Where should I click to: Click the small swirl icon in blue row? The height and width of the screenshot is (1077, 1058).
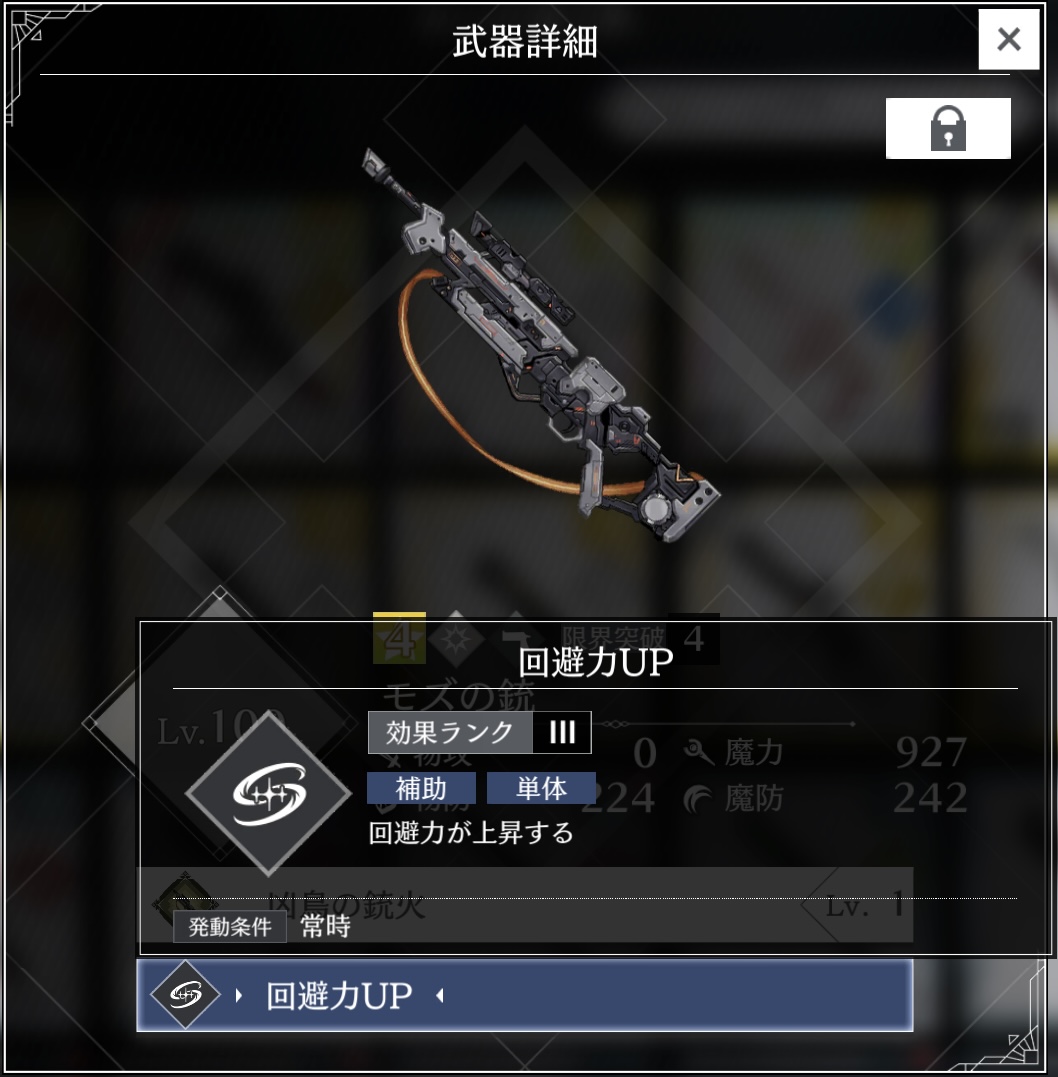click(185, 995)
